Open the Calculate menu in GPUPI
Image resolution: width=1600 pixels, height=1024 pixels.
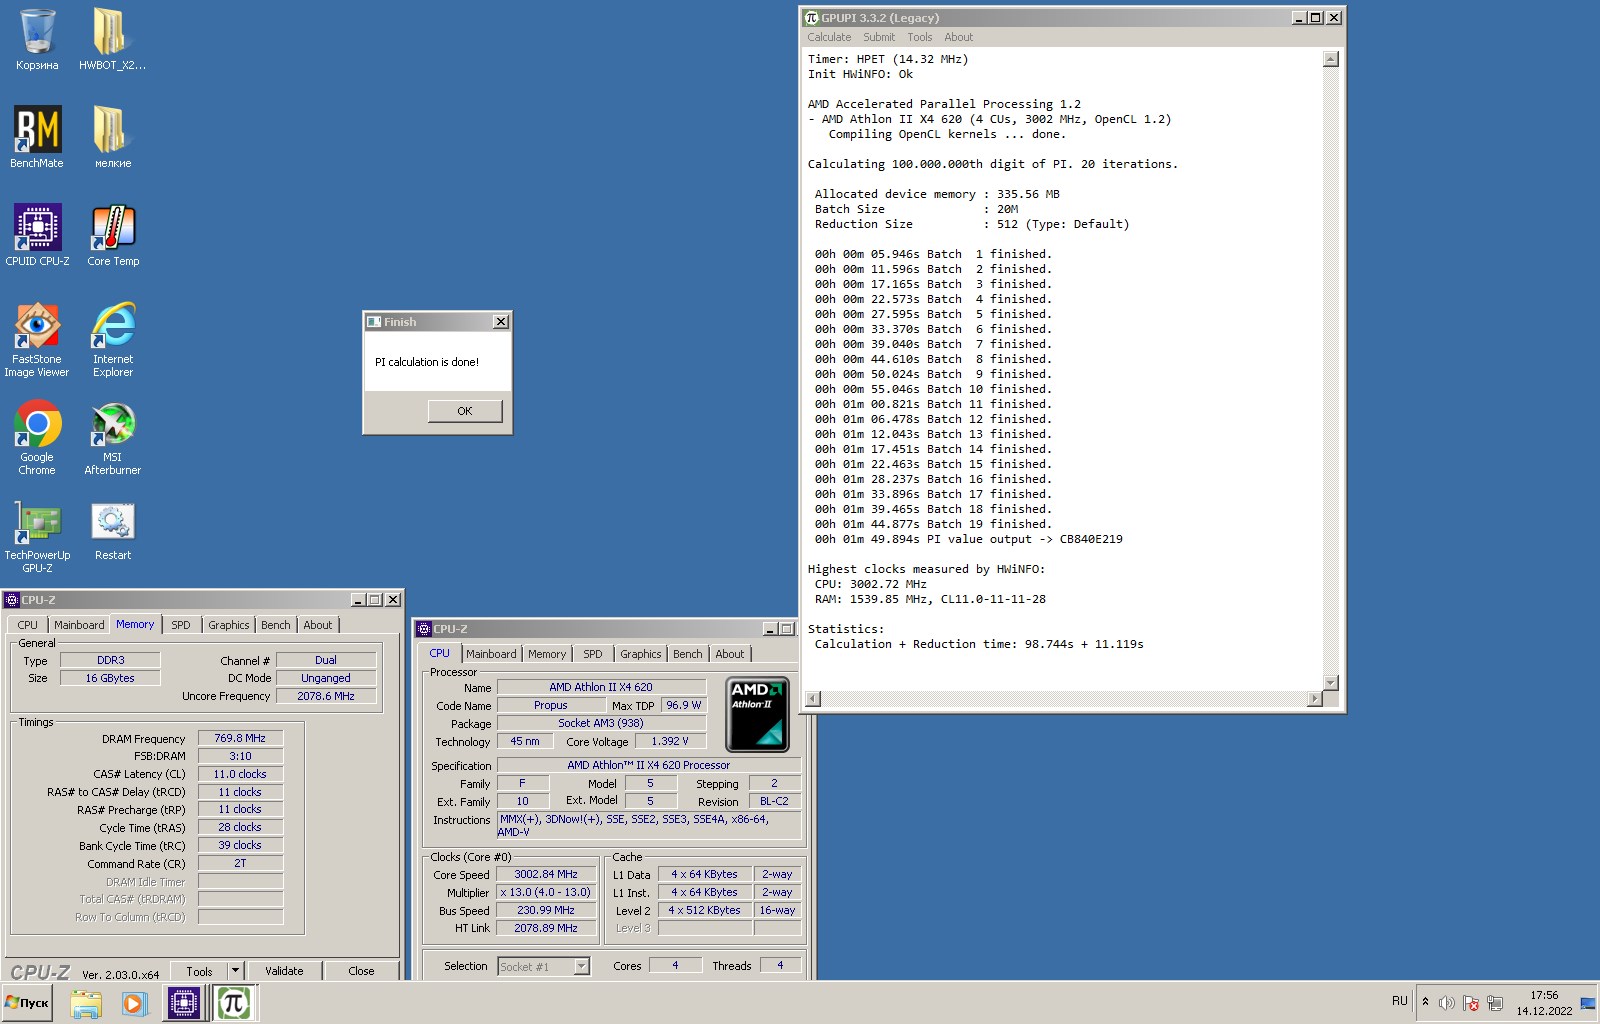[x=829, y=37]
